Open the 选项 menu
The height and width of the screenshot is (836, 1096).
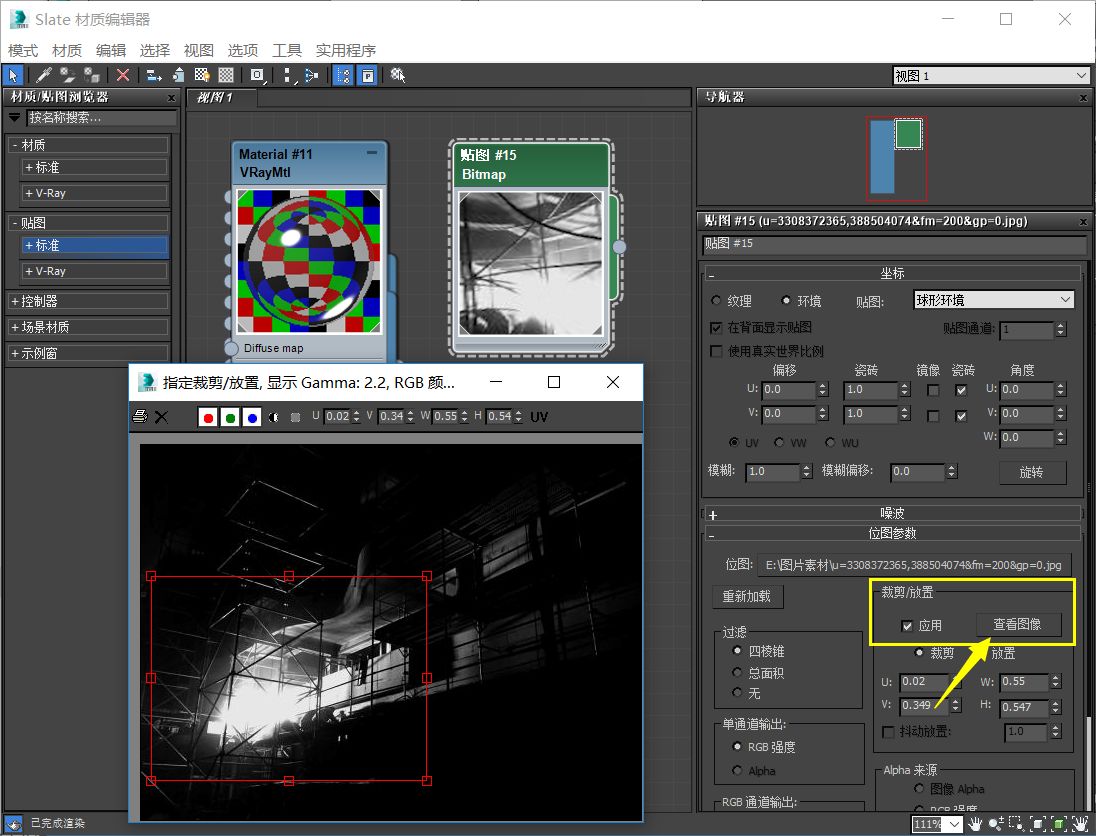tap(243, 50)
